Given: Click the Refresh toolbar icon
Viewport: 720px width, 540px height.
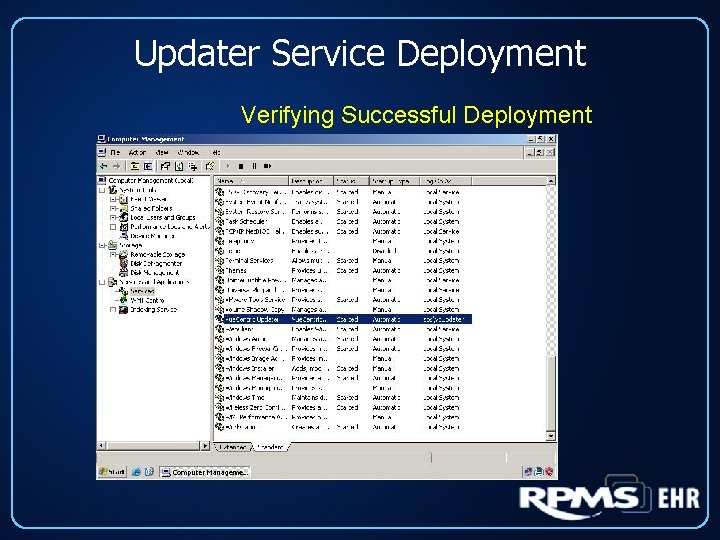Looking at the screenshot, I should [x=179, y=166].
